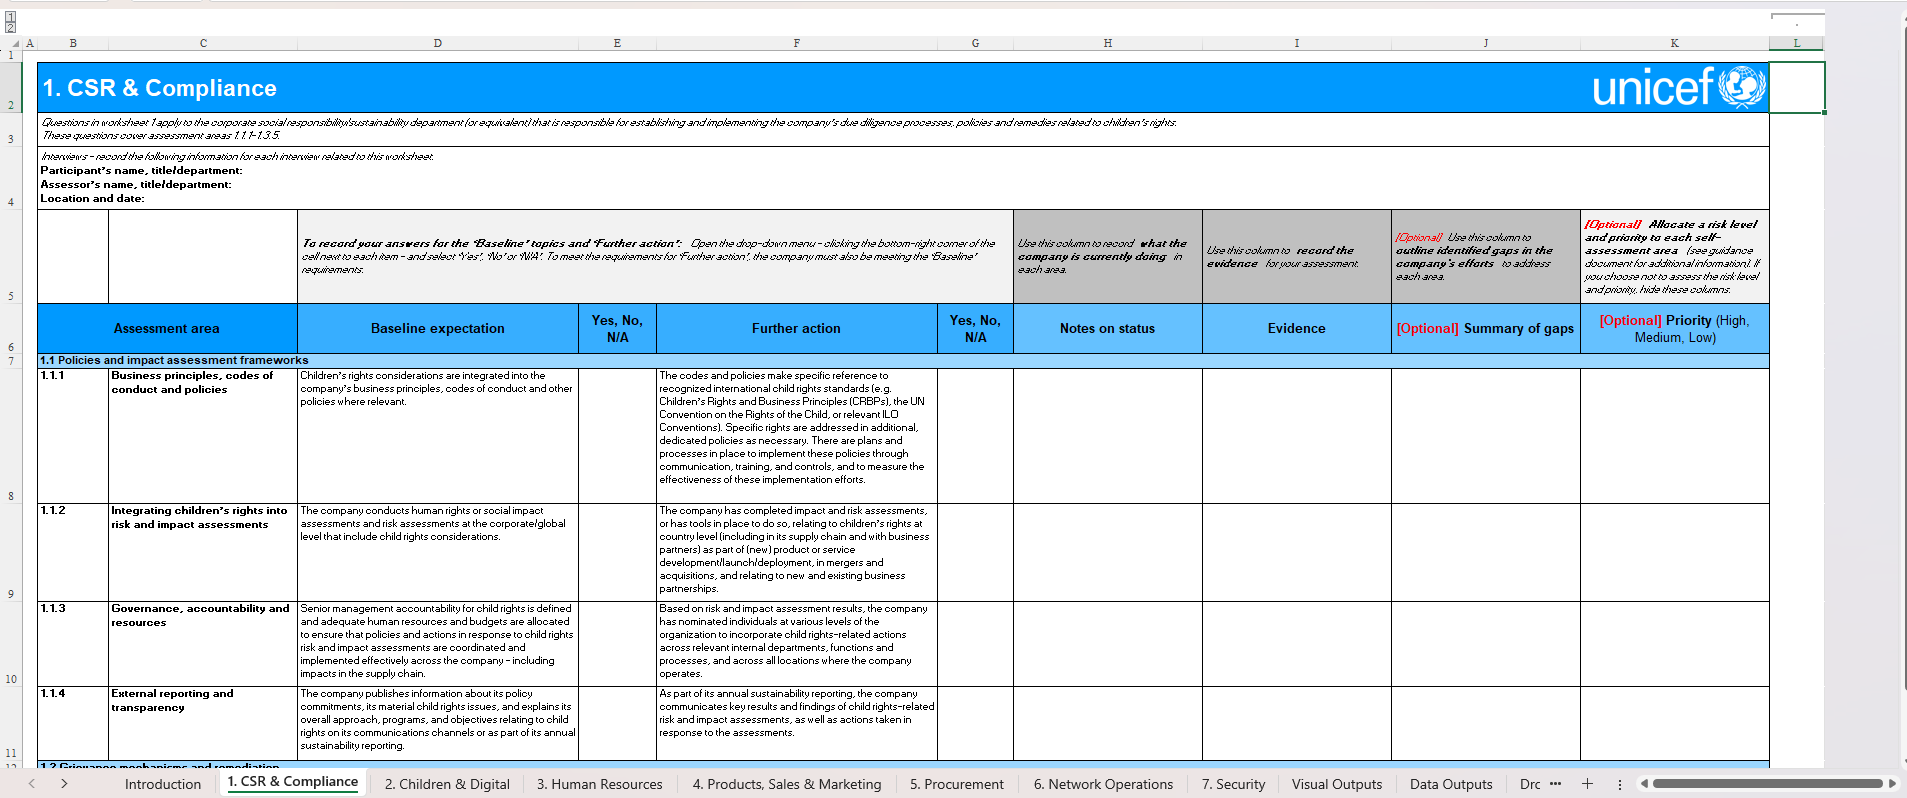Select the 1. CSR & Compliance tab
The width and height of the screenshot is (1907, 798).
pos(292,782)
